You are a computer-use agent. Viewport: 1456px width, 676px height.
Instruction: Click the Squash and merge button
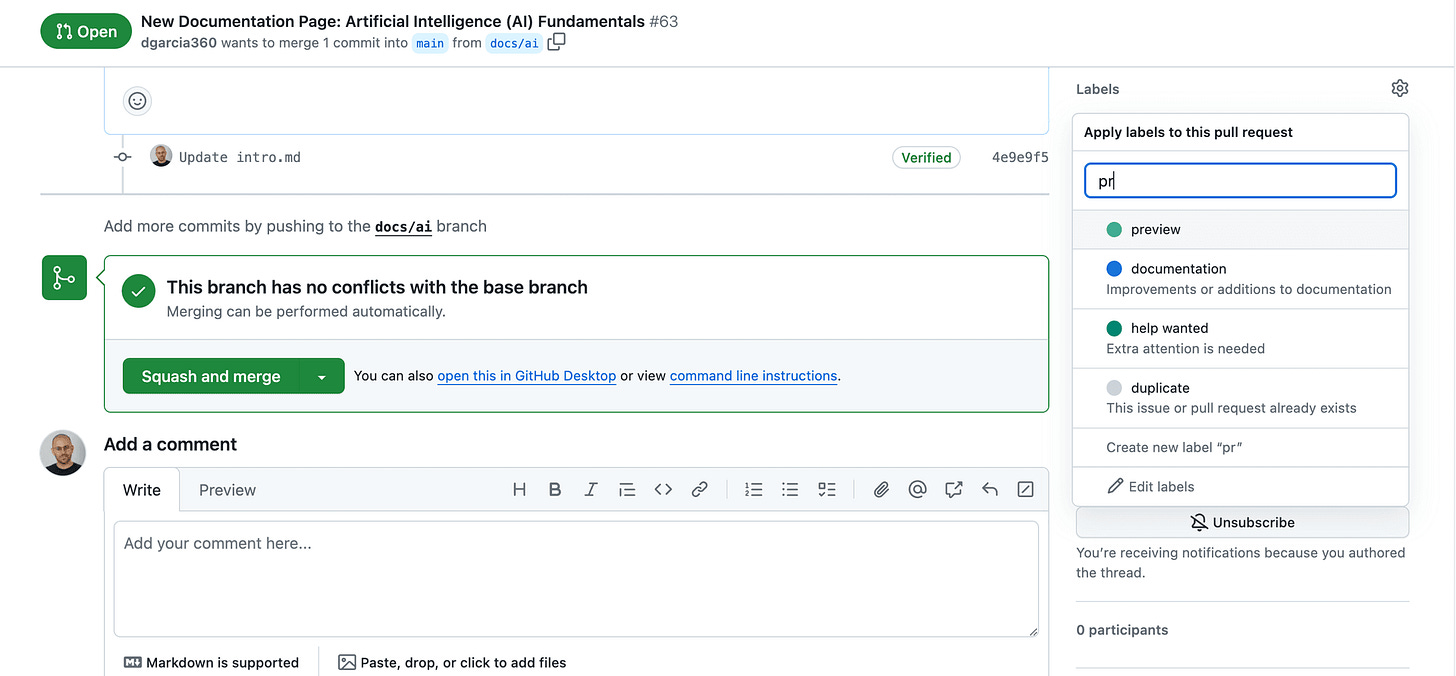click(210, 376)
